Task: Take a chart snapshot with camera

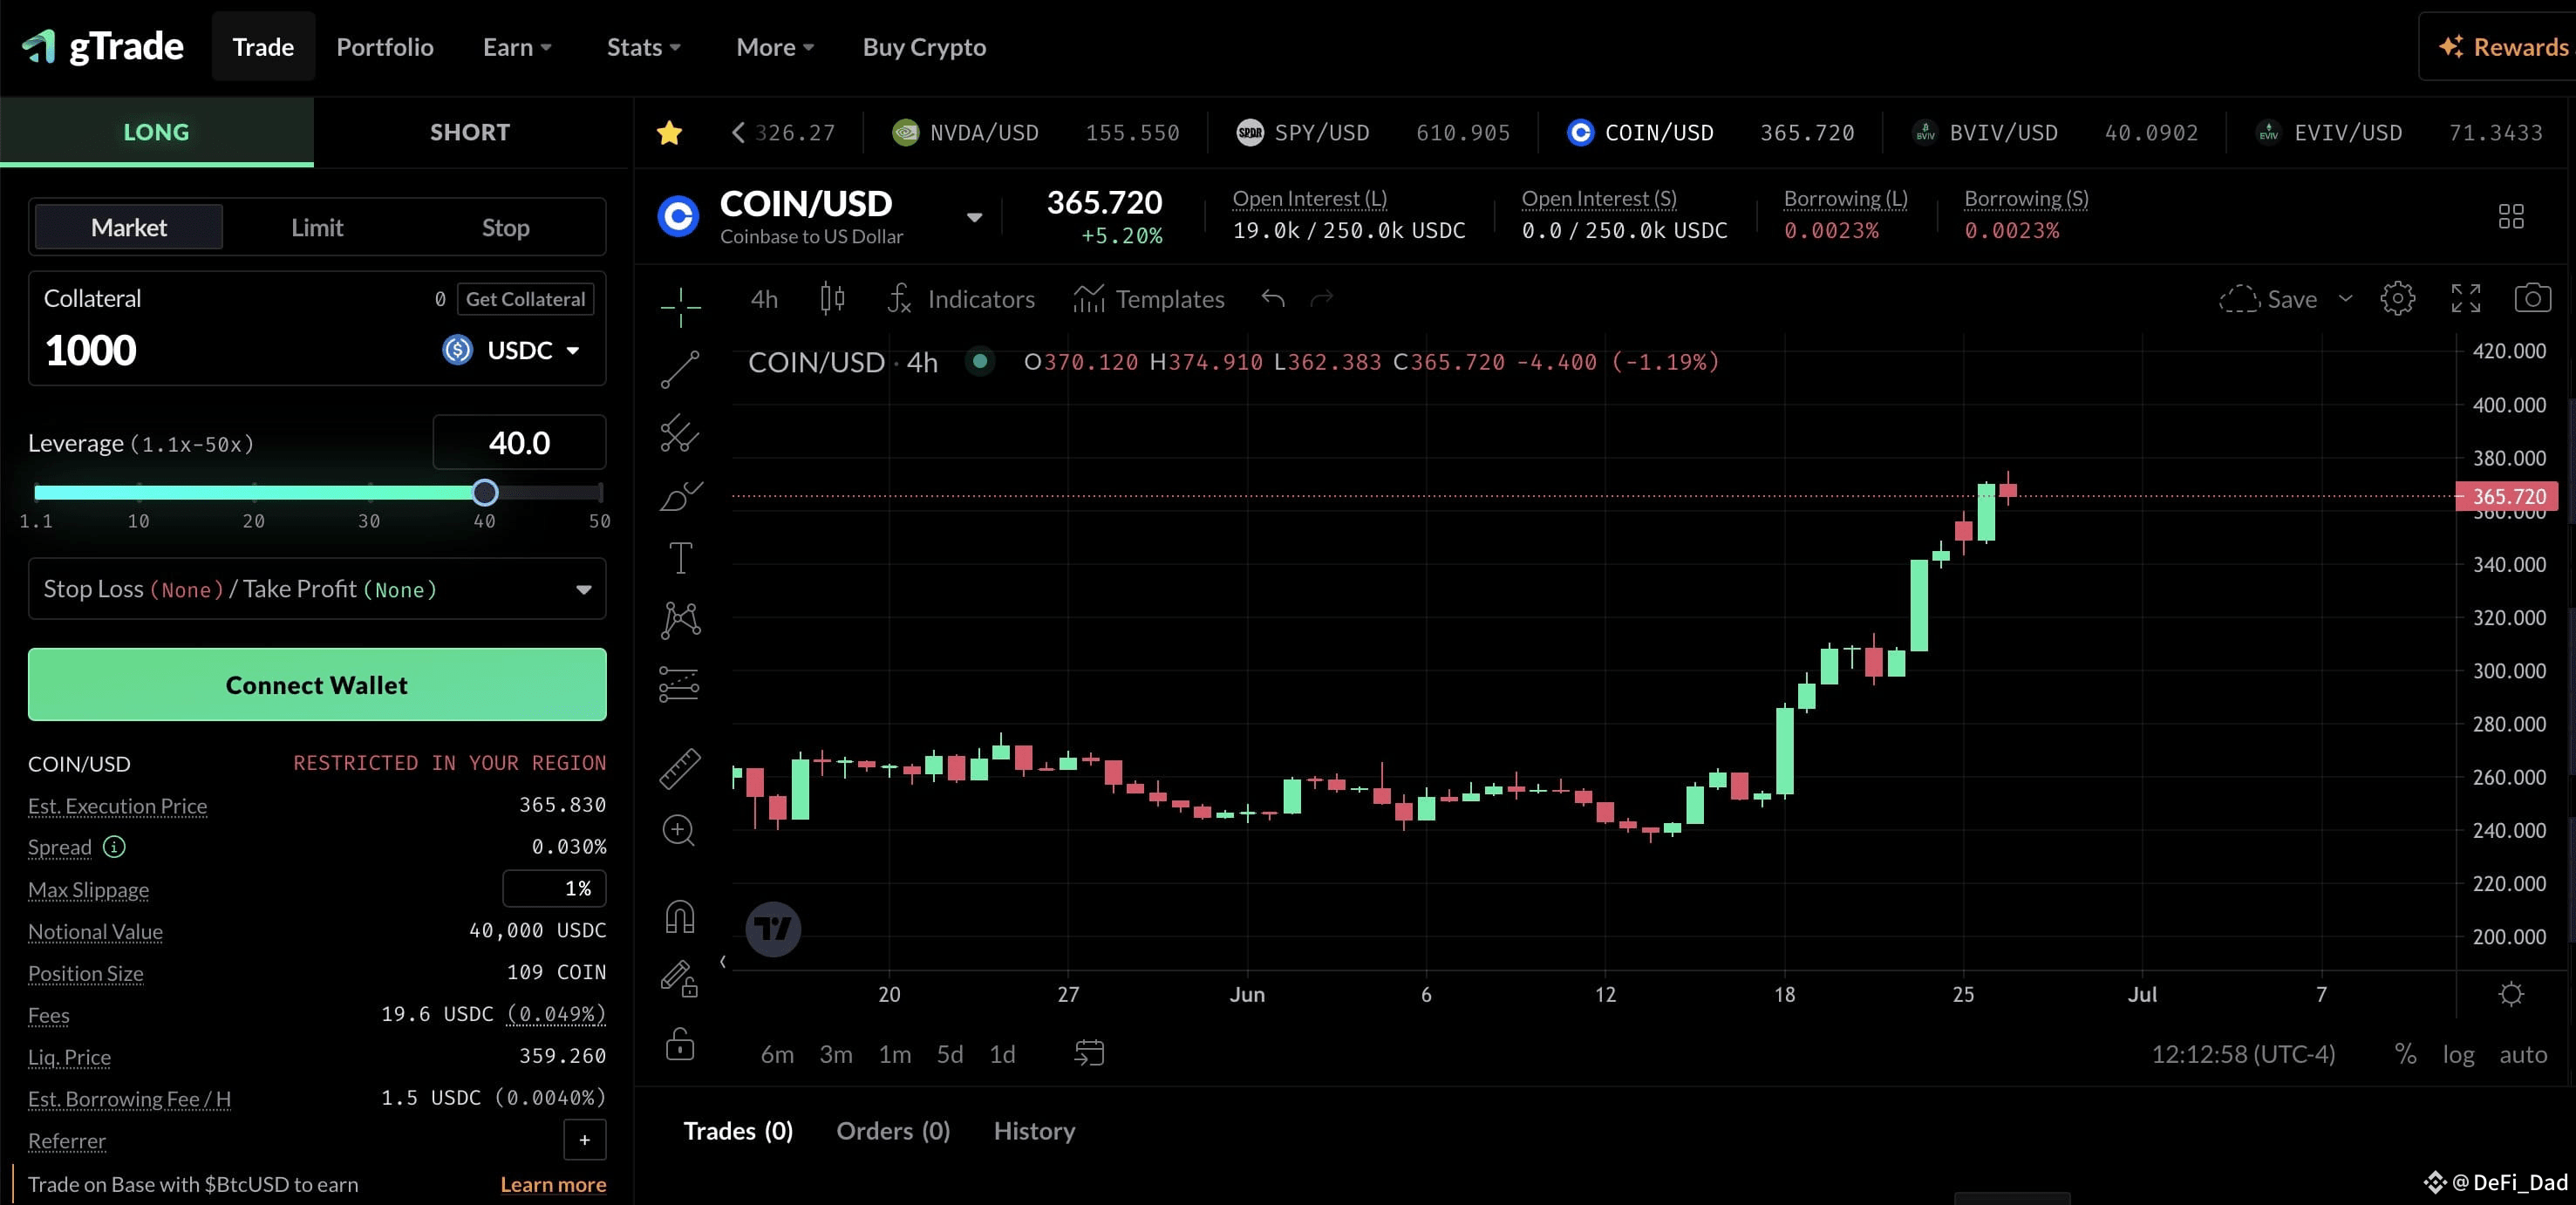Action: pos(2533,298)
